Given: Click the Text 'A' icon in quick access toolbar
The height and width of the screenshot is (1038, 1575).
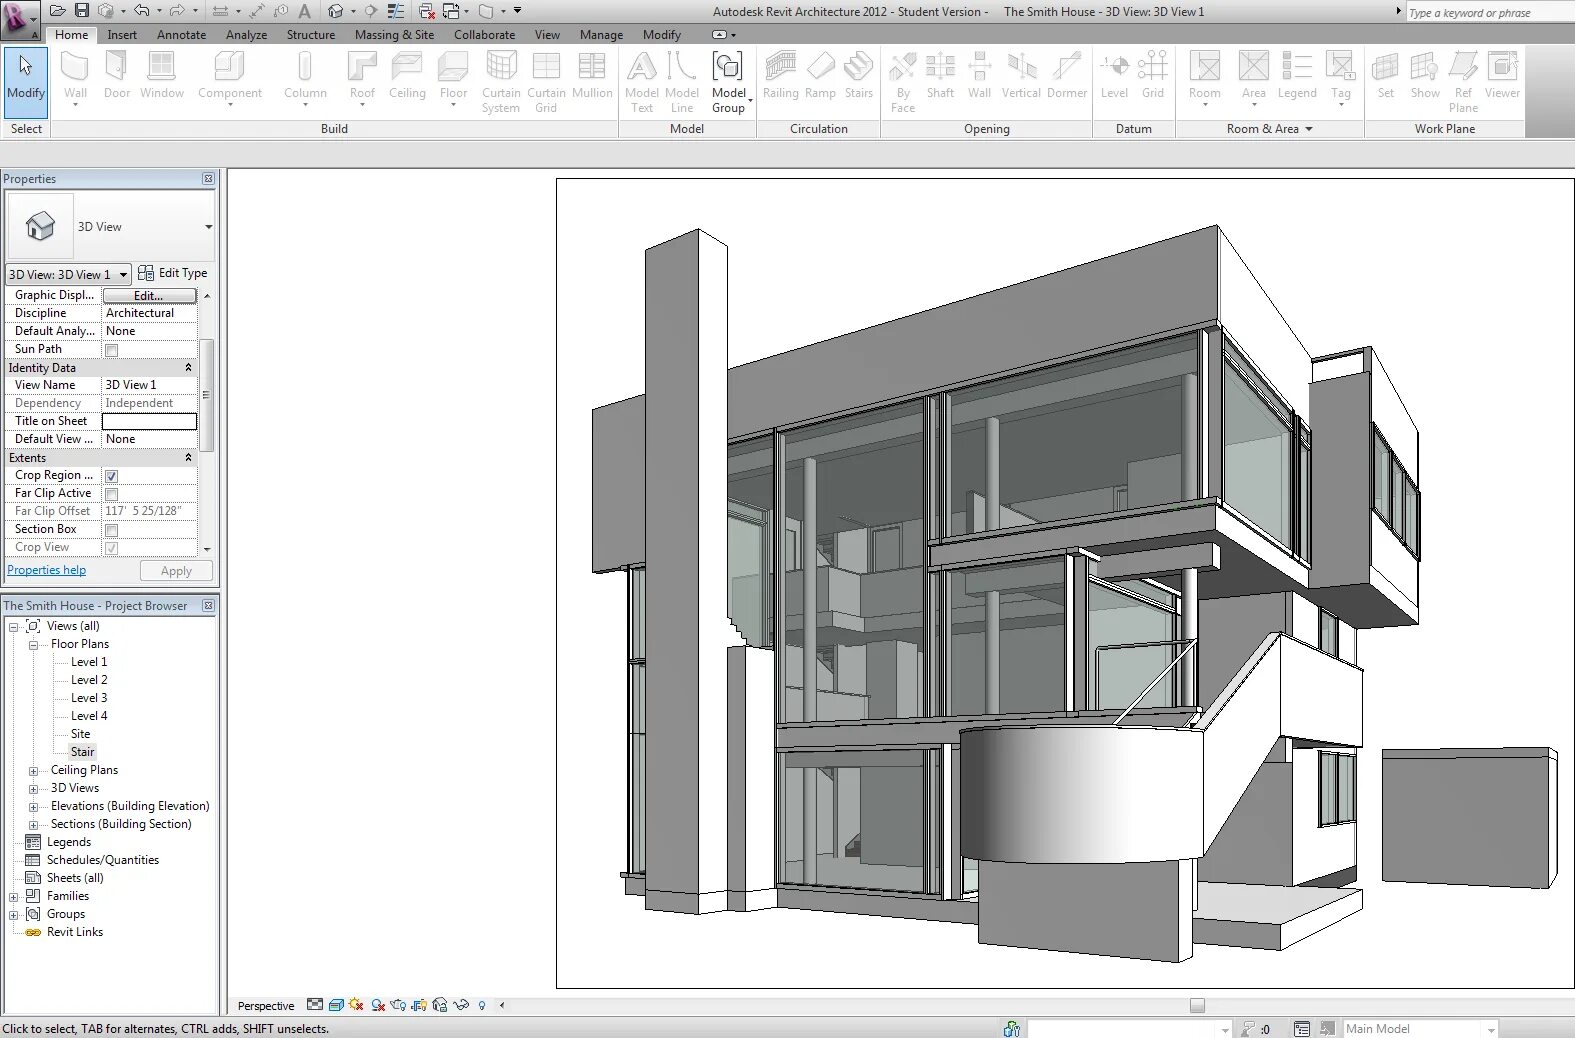Looking at the screenshot, I should (x=304, y=11).
